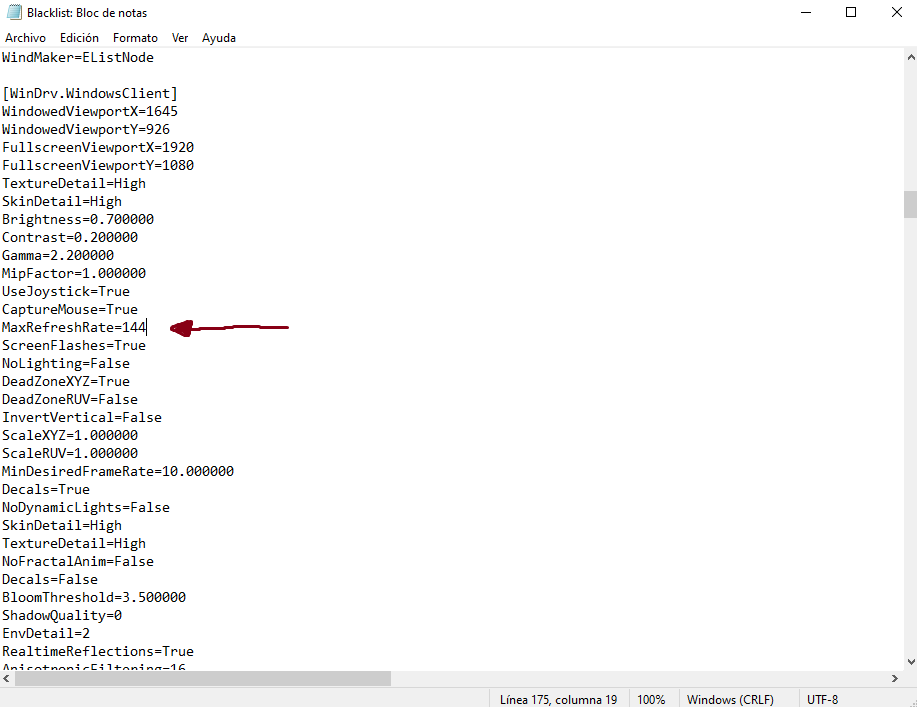Click on the Brightness=0.700000 line
This screenshot has height=707, width=917.
click(x=78, y=219)
